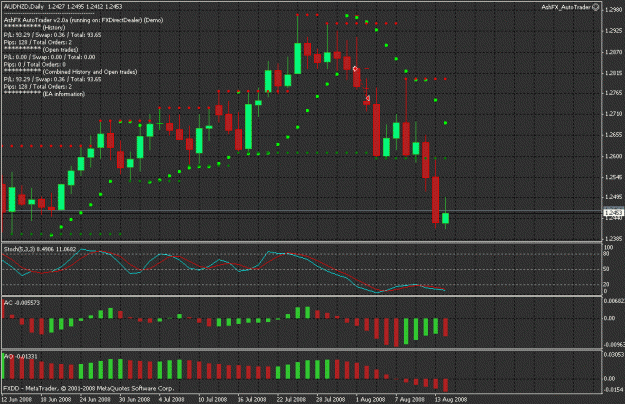Click the current price tag 1.2453
The width and height of the screenshot is (625, 404).
click(x=613, y=213)
